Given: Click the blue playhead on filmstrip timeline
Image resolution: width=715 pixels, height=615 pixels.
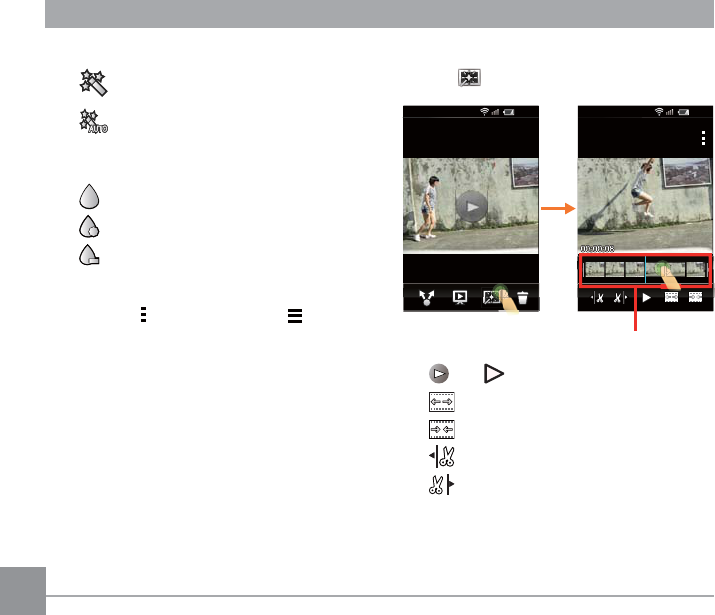Looking at the screenshot, I should coord(645,270).
